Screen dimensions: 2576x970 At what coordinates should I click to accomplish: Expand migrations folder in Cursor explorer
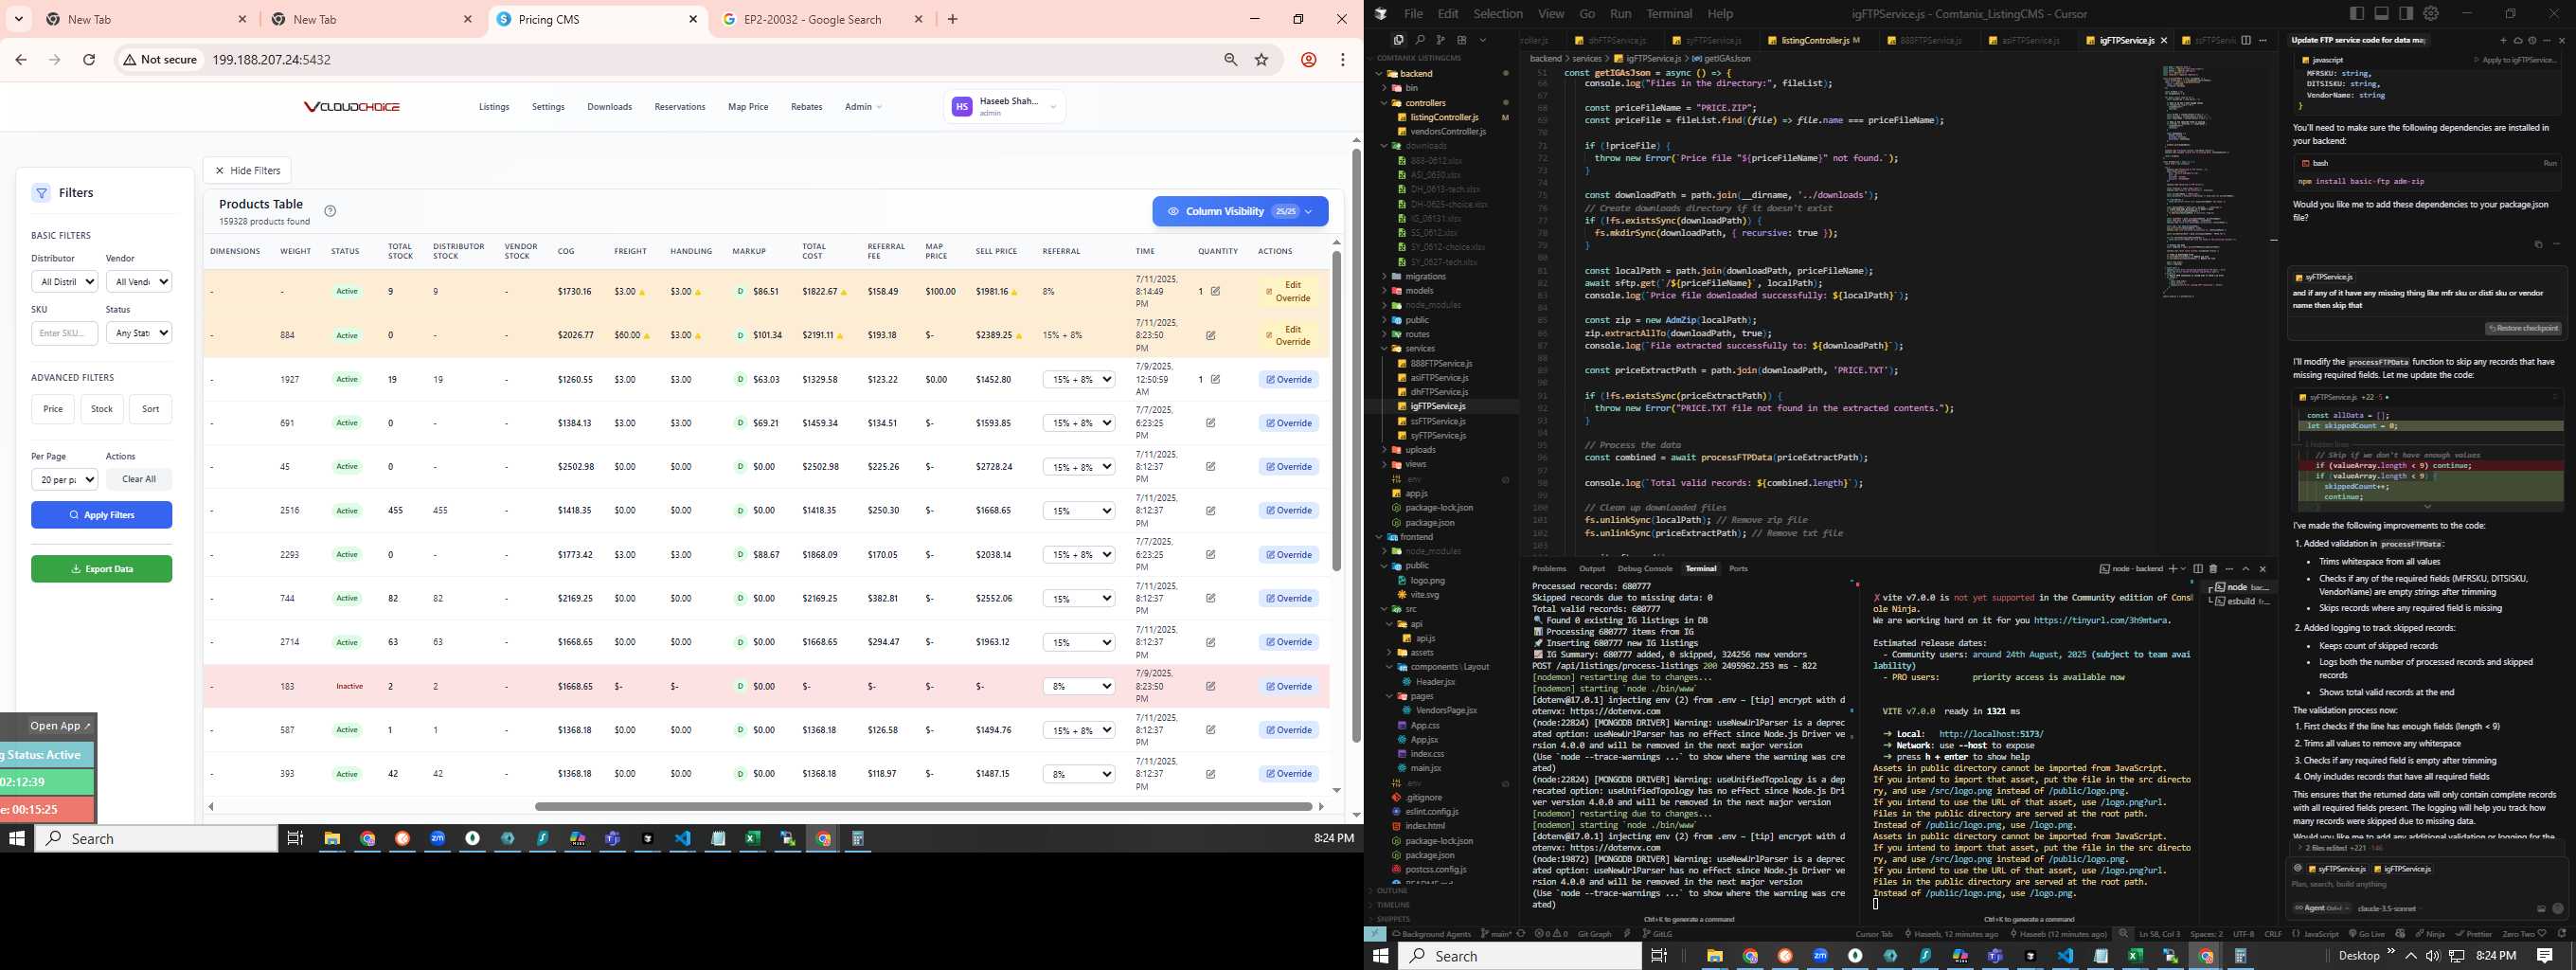[x=1425, y=277]
